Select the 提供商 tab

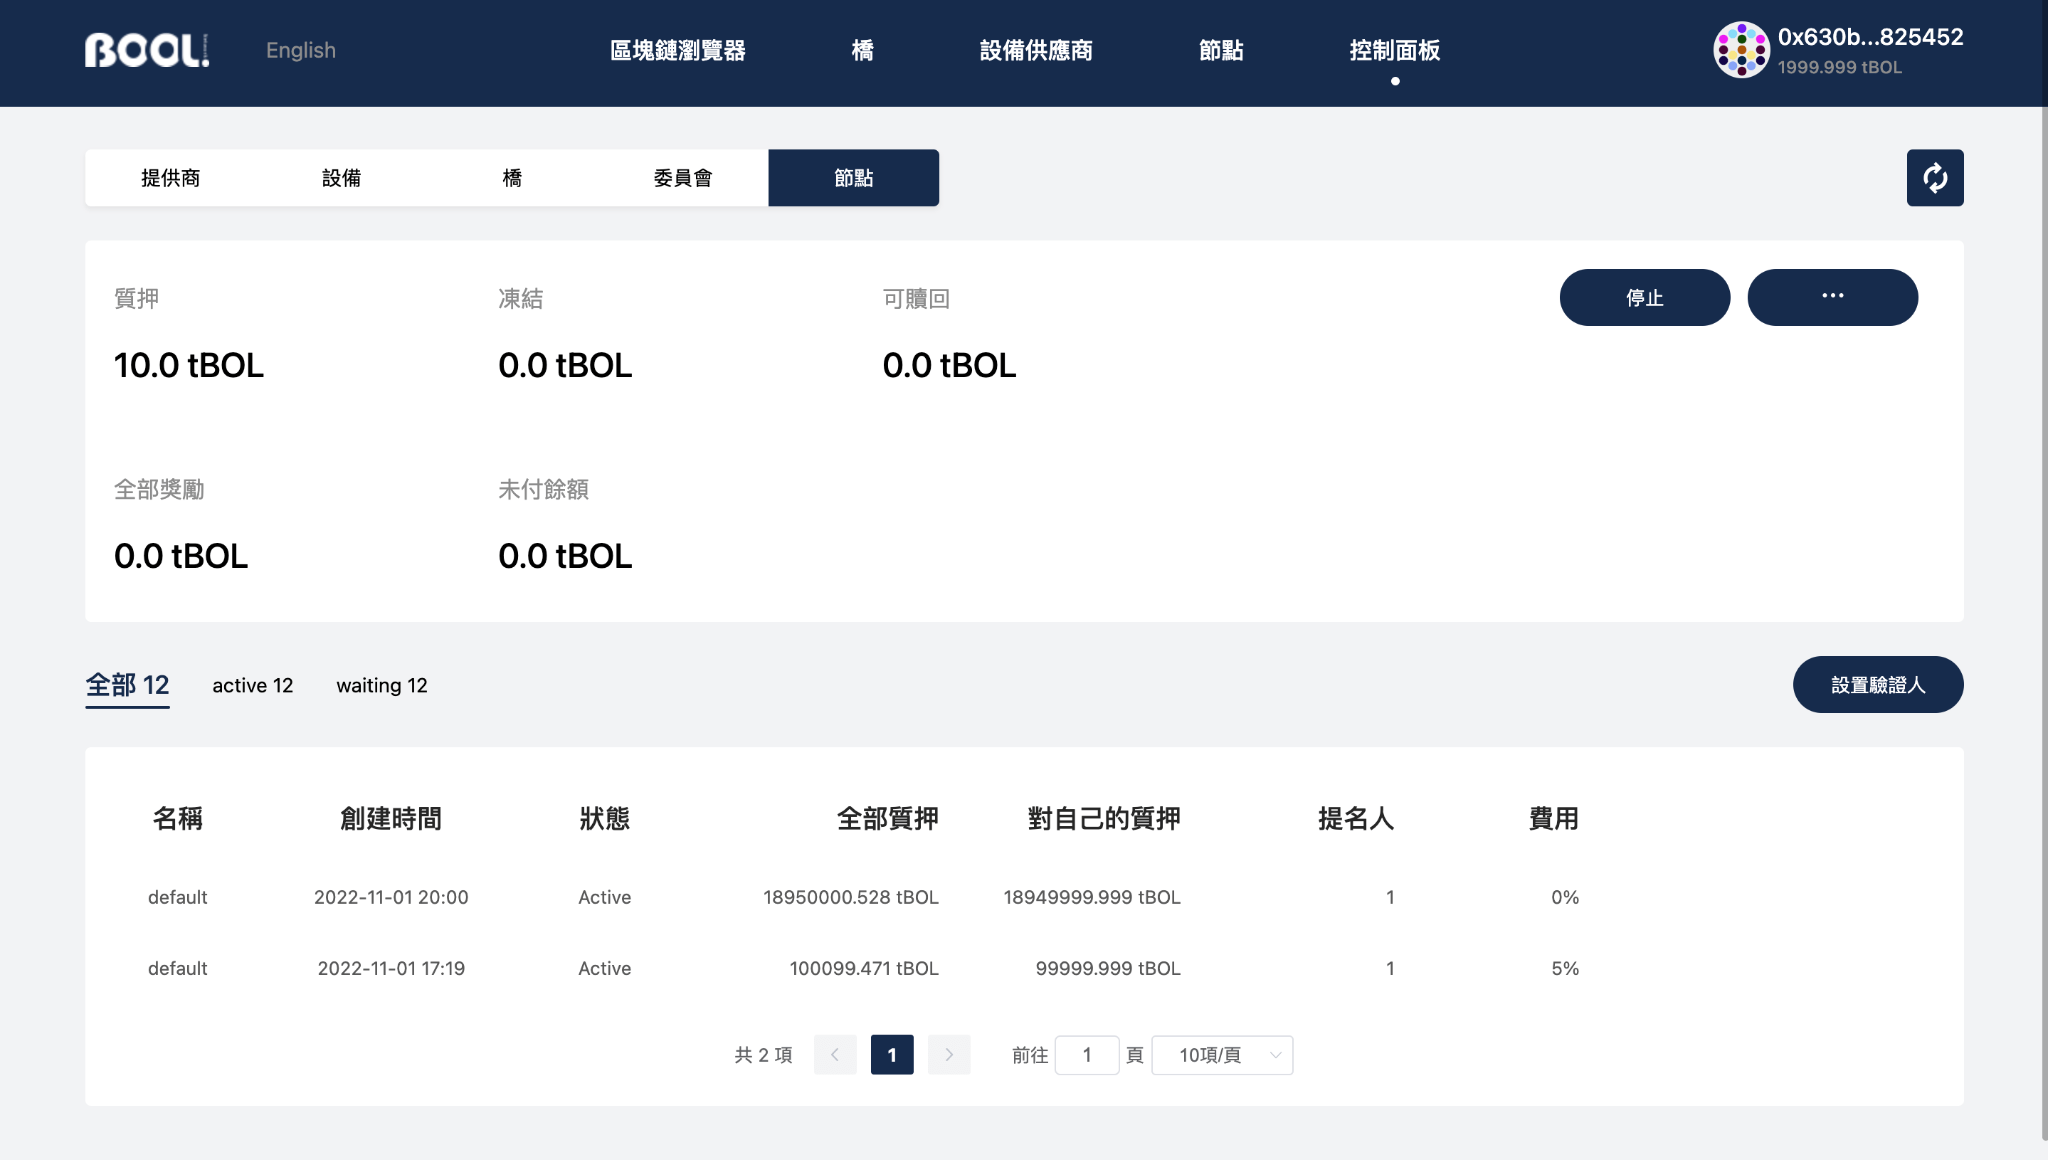click(171, 178)
